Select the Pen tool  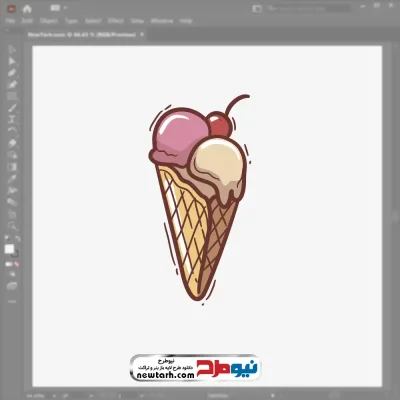click(12, 73)
